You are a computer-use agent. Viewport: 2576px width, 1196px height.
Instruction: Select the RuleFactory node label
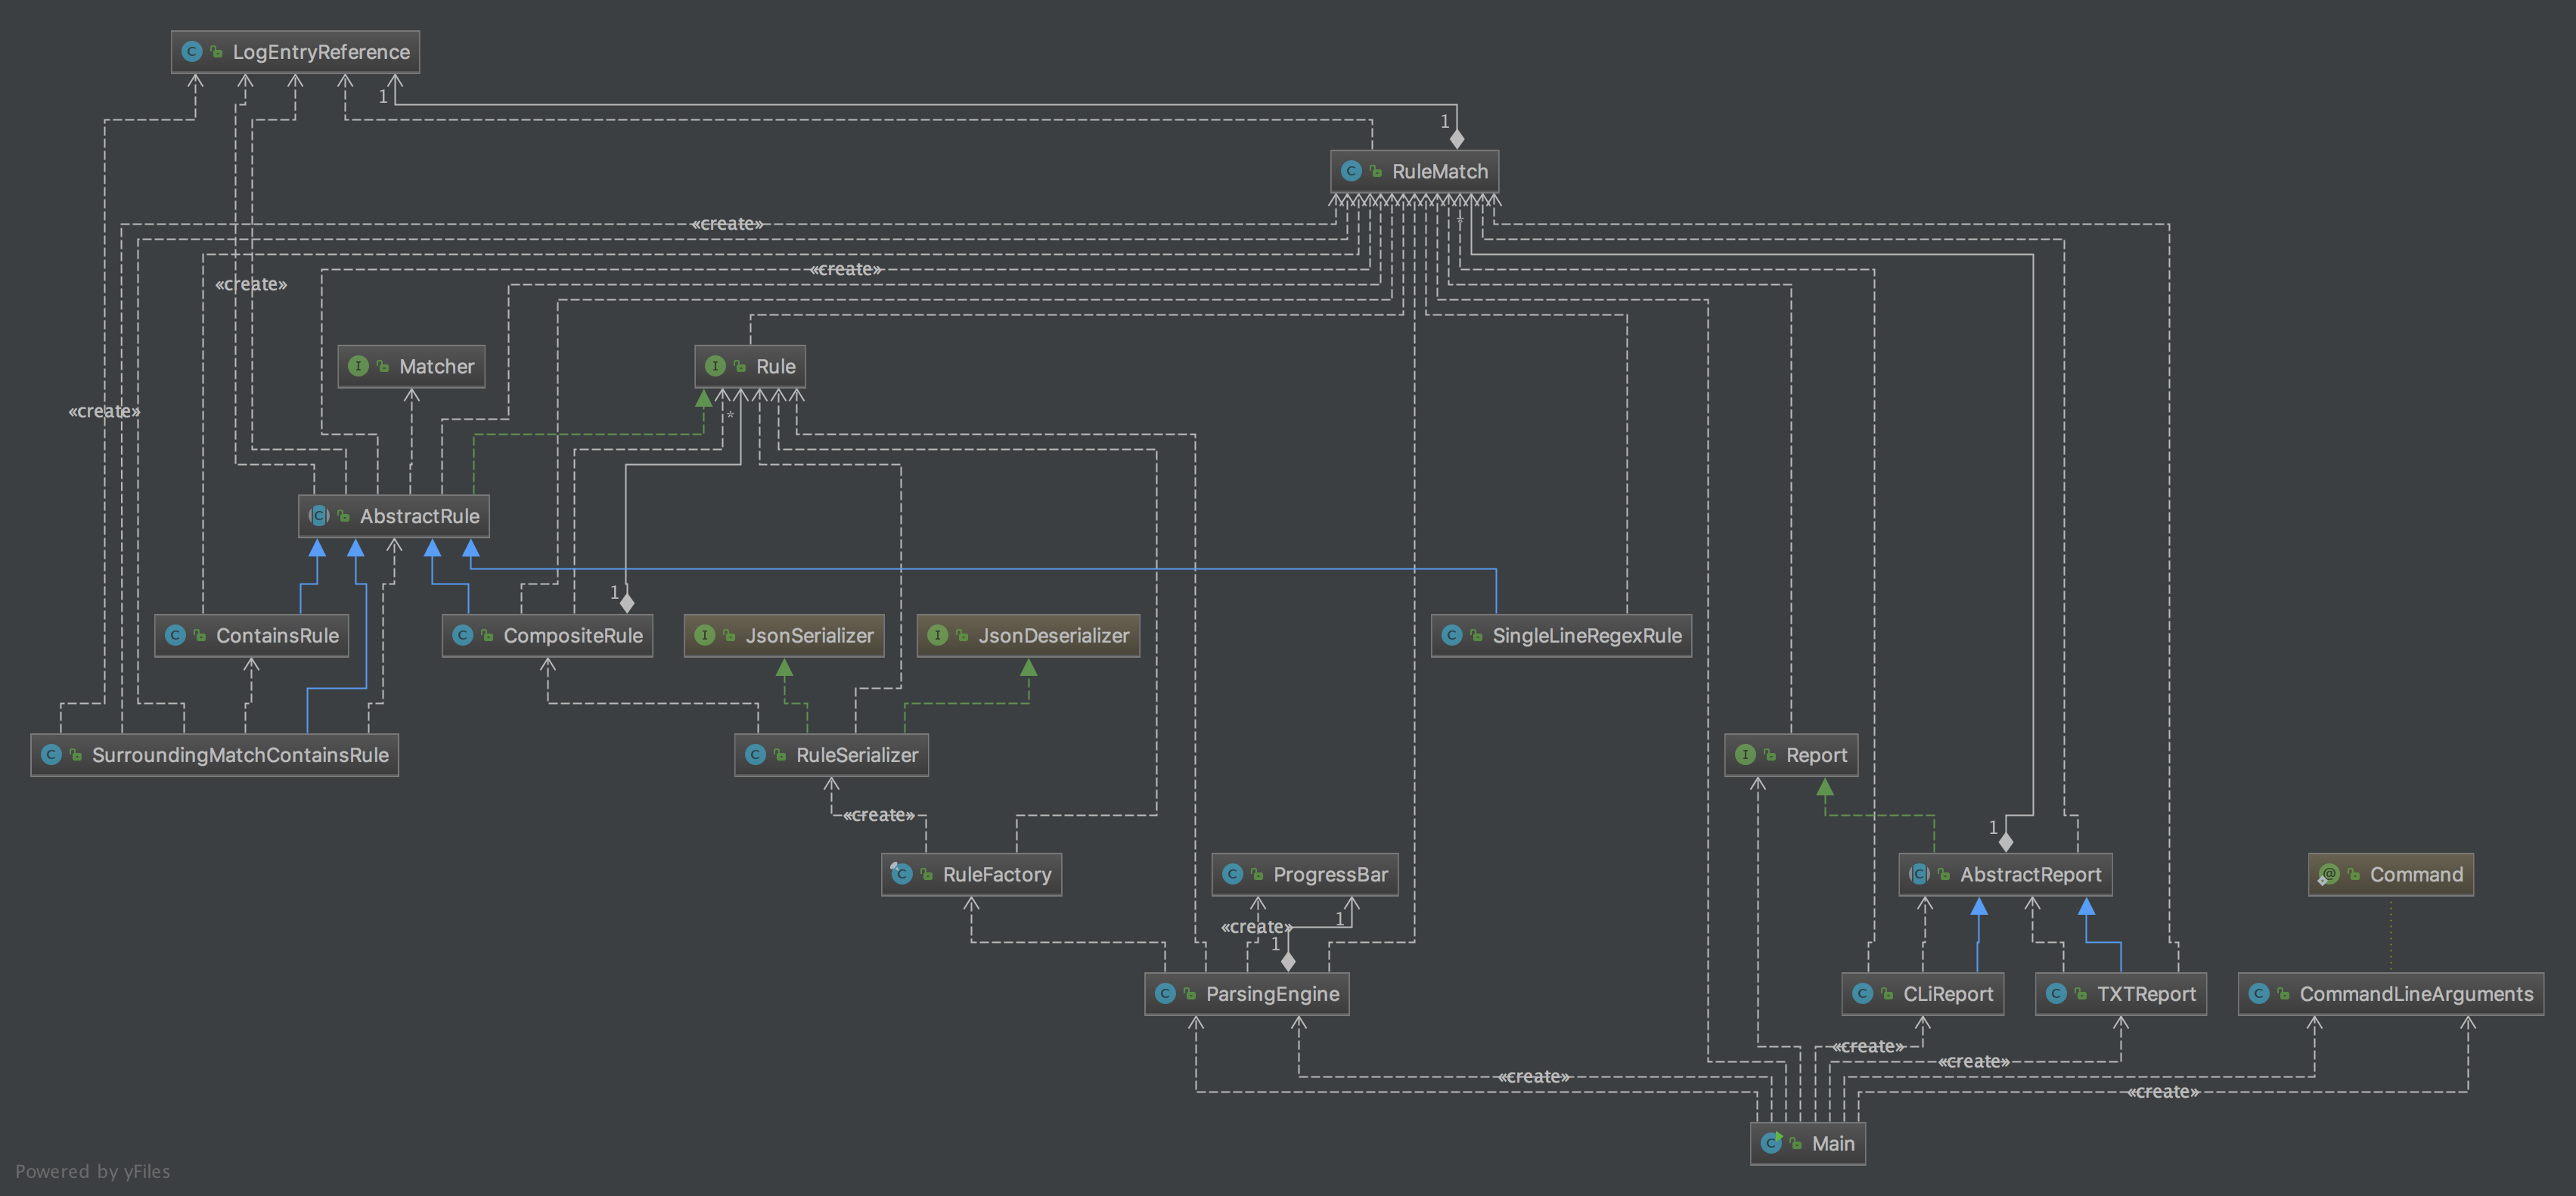(x=997, y=875)
